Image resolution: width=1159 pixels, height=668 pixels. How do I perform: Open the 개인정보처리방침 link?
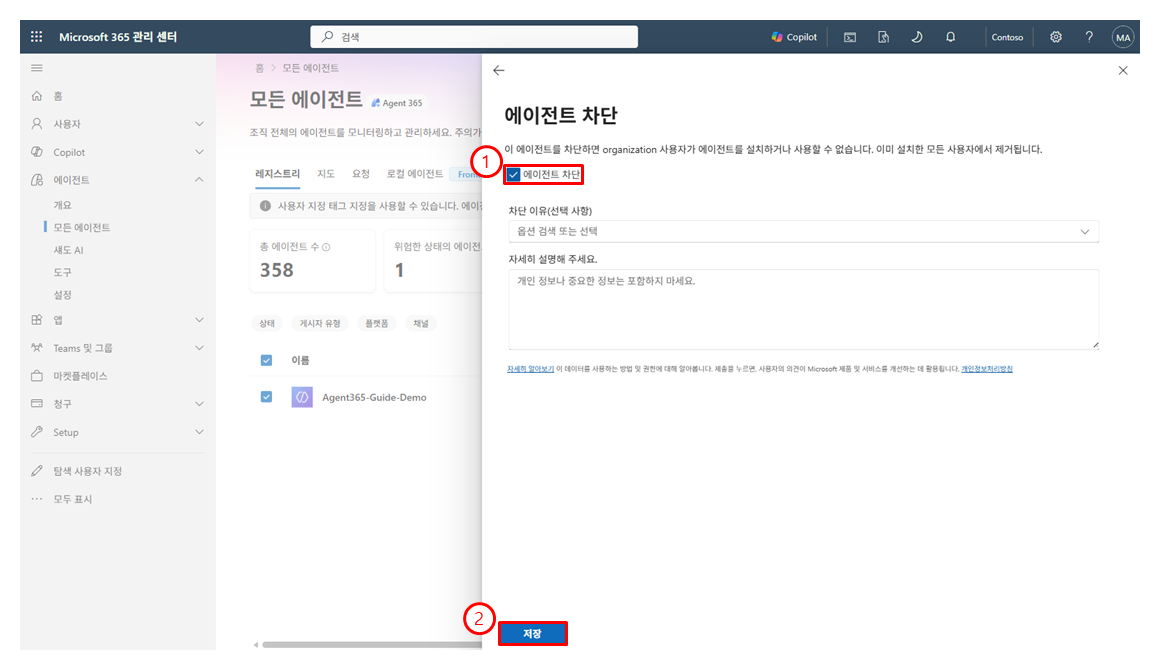click(987, 369)
